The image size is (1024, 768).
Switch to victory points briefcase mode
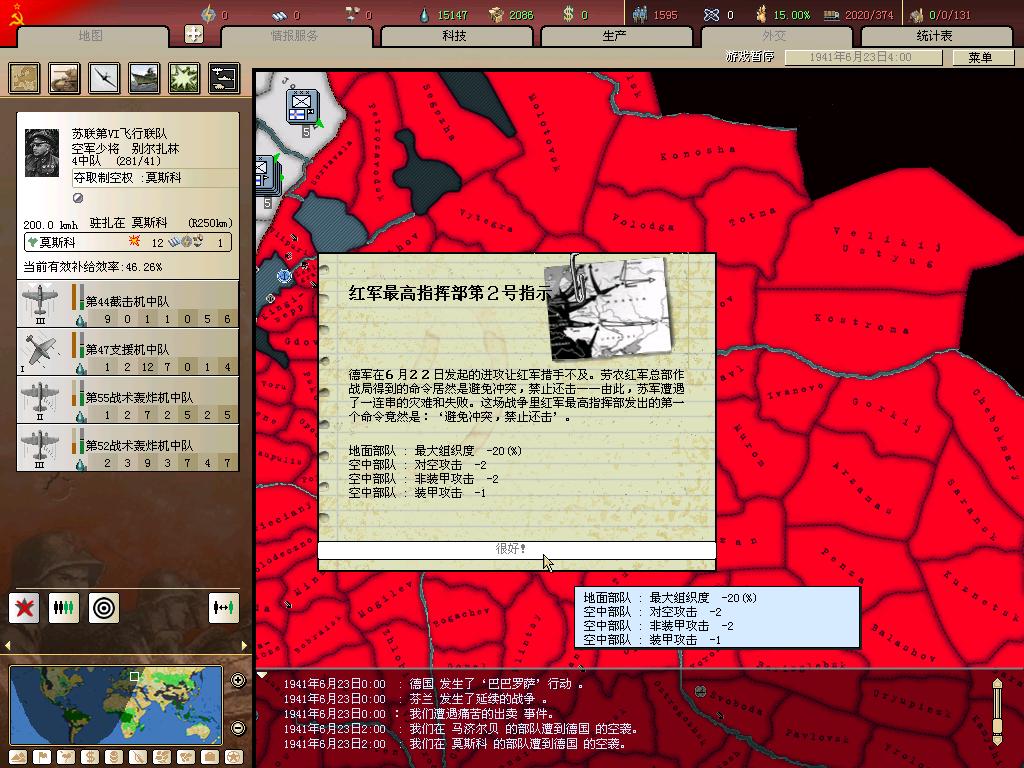click(210, 758)
